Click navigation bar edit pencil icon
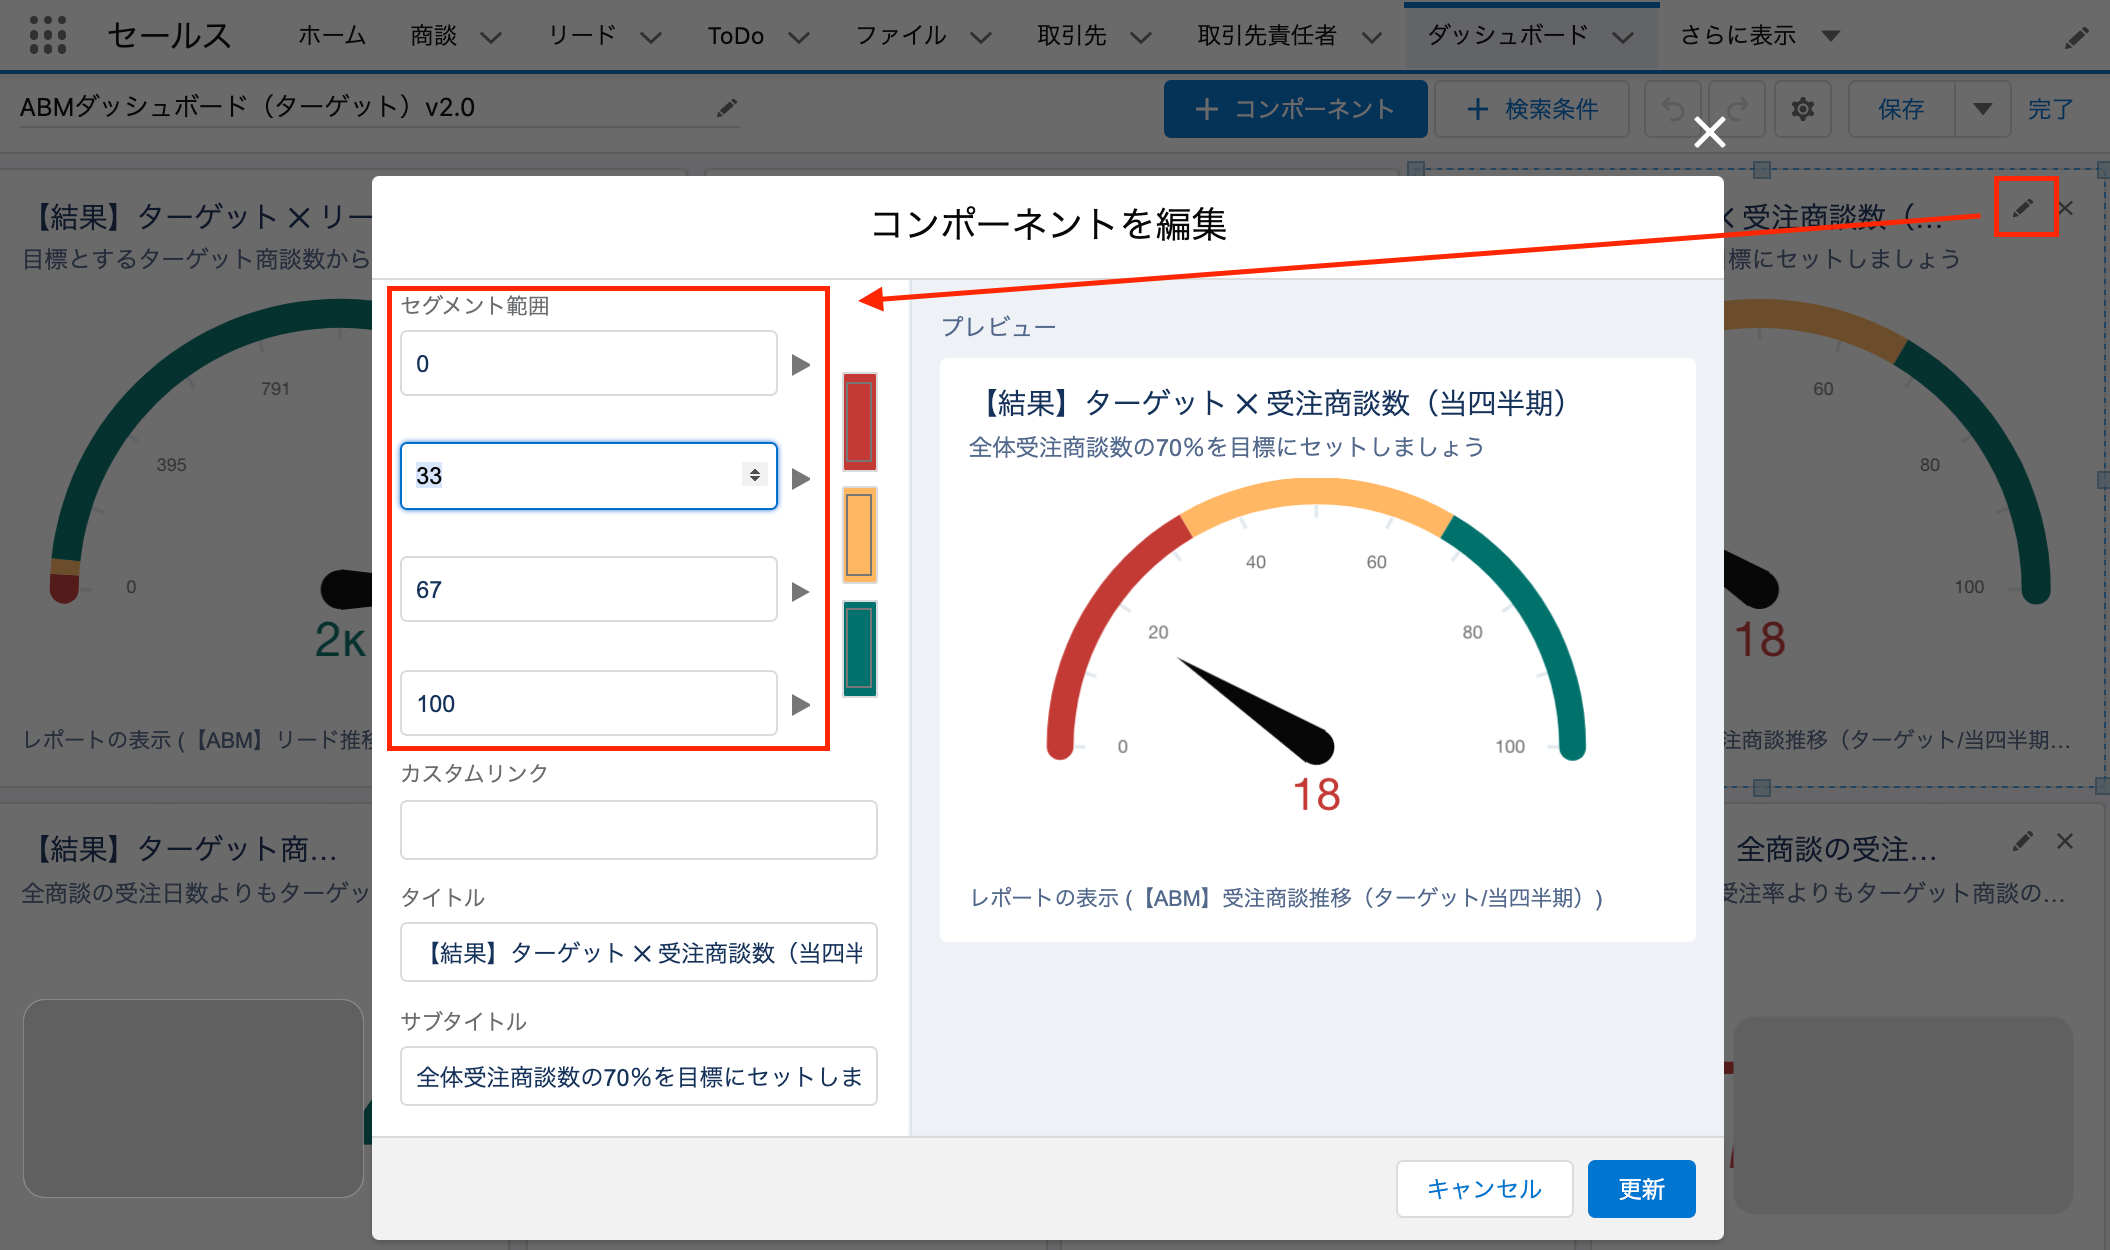The height and width of the screenshot is (1250, 2110). [x=2076, y=38]
